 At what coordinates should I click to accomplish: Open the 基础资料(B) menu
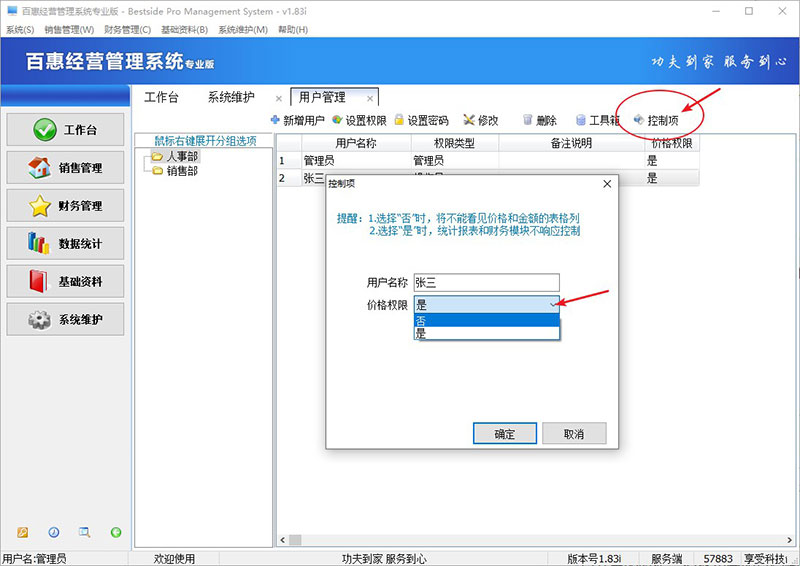click(184, 30)
